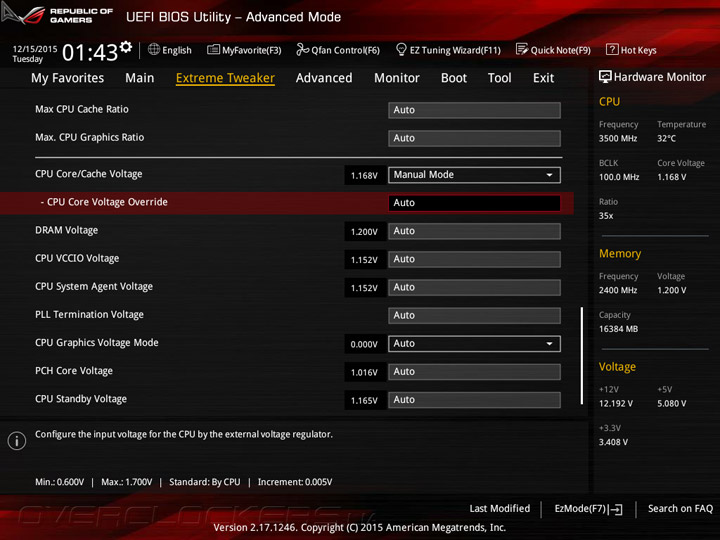Open the Monitor tab
720x540 pixels.
pyautogui.click(x=397, y=78)
